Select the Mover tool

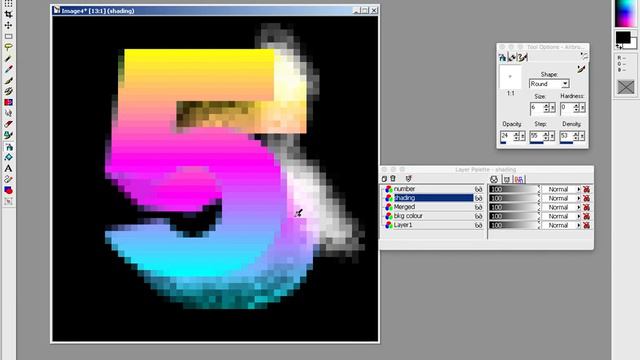tap(8, 25)
